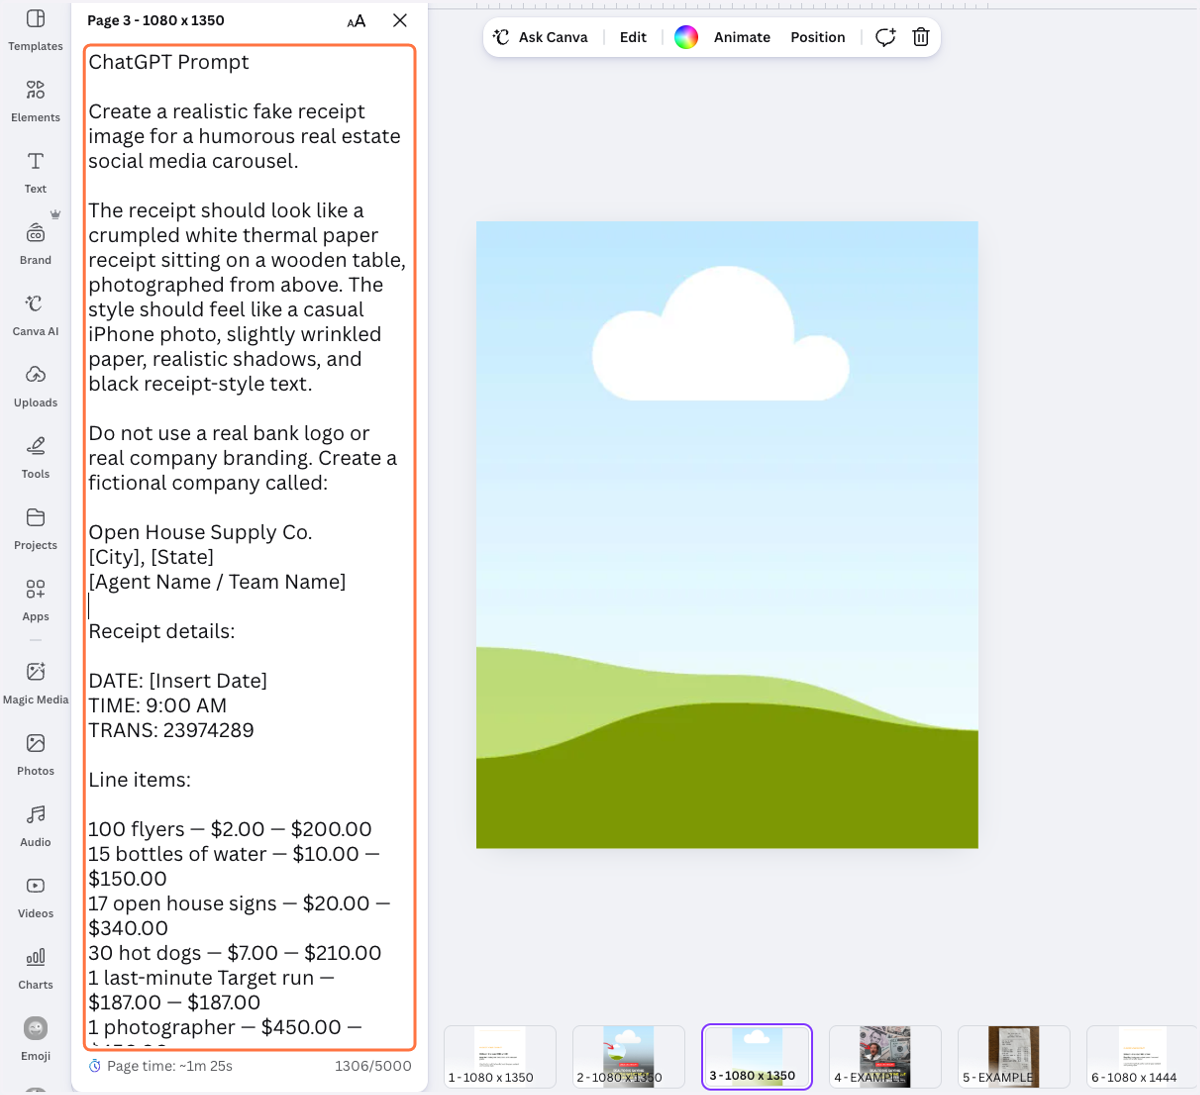The image size is (1200, 1095).
Task: Open the Charts sidebar panel
Action: coord(35,967)
